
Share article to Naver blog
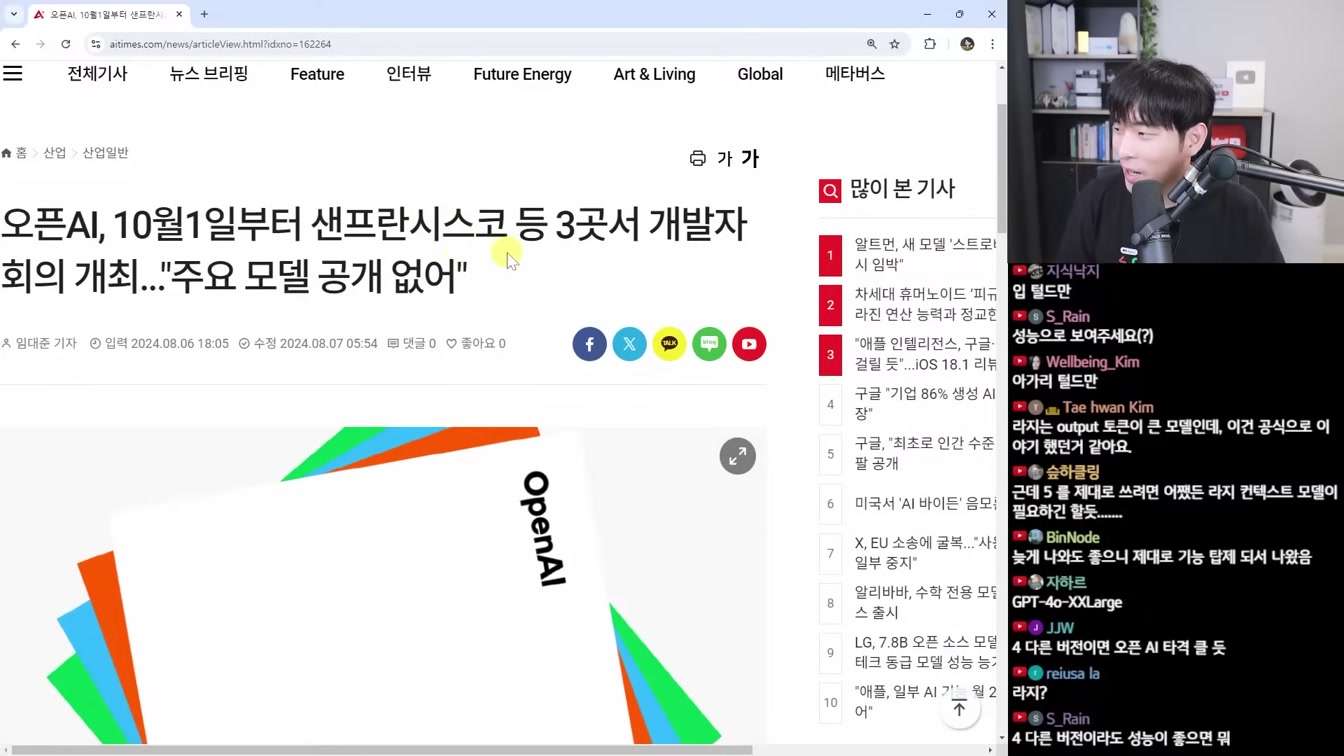(710, 344)
